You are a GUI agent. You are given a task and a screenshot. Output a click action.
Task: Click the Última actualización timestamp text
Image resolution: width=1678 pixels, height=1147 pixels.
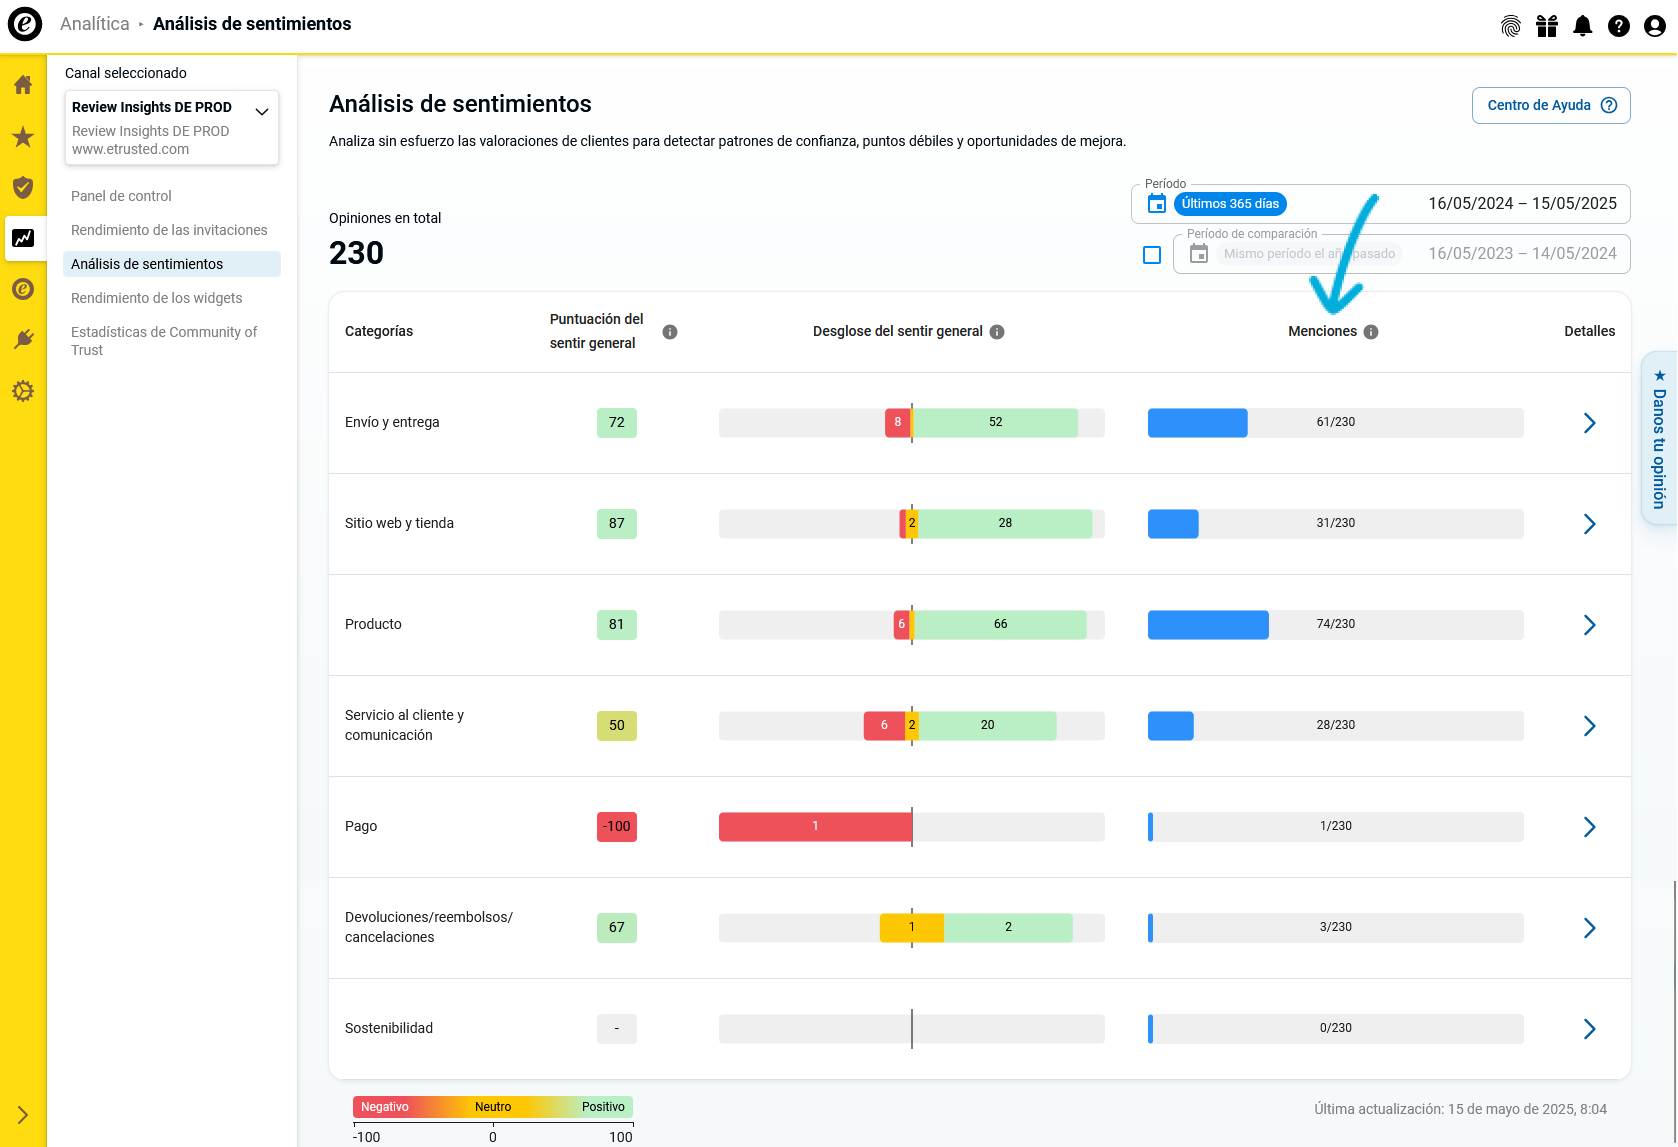tap(1460, 1109)
